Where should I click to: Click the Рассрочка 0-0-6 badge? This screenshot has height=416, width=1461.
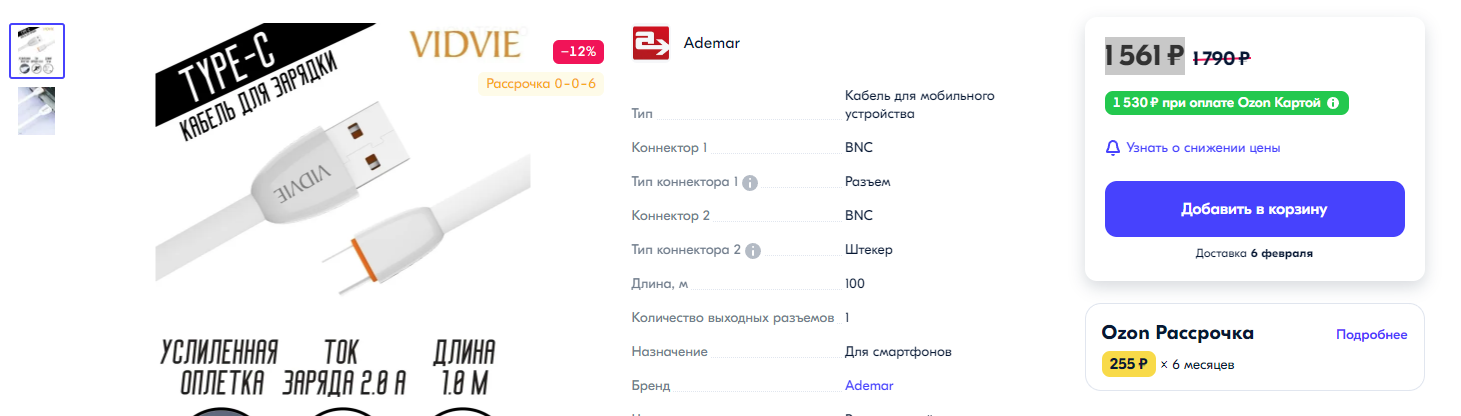click(x=541, y=83)
